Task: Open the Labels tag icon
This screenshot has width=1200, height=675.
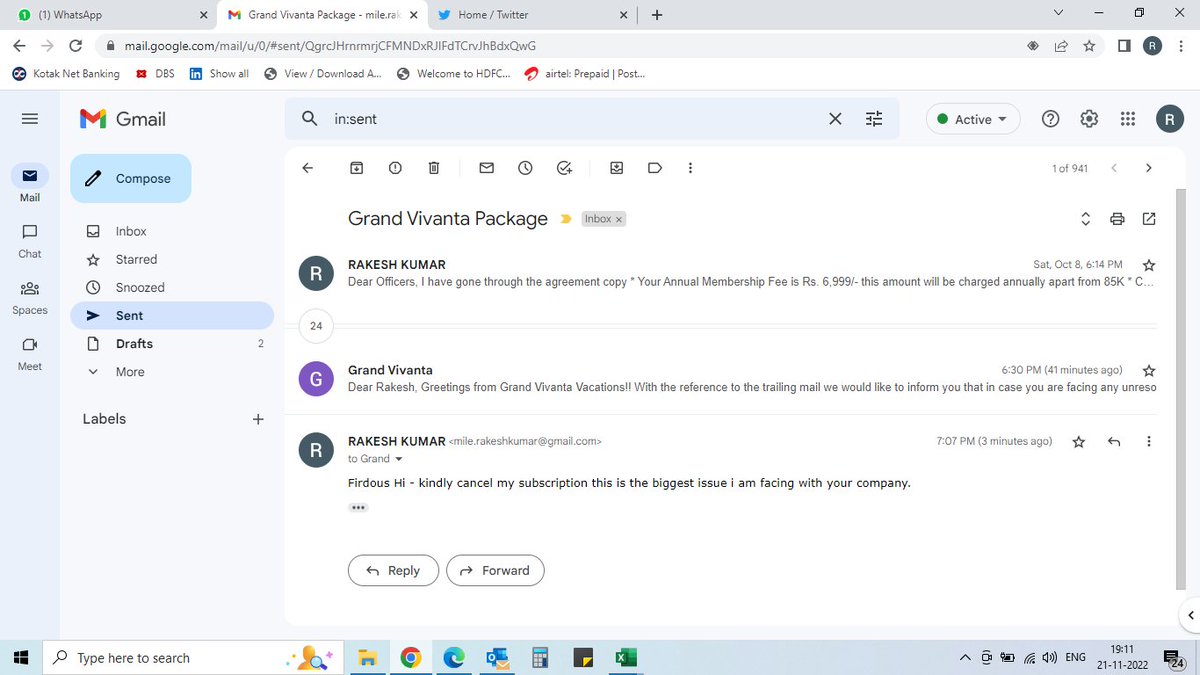Action: [x=655, y=168]
